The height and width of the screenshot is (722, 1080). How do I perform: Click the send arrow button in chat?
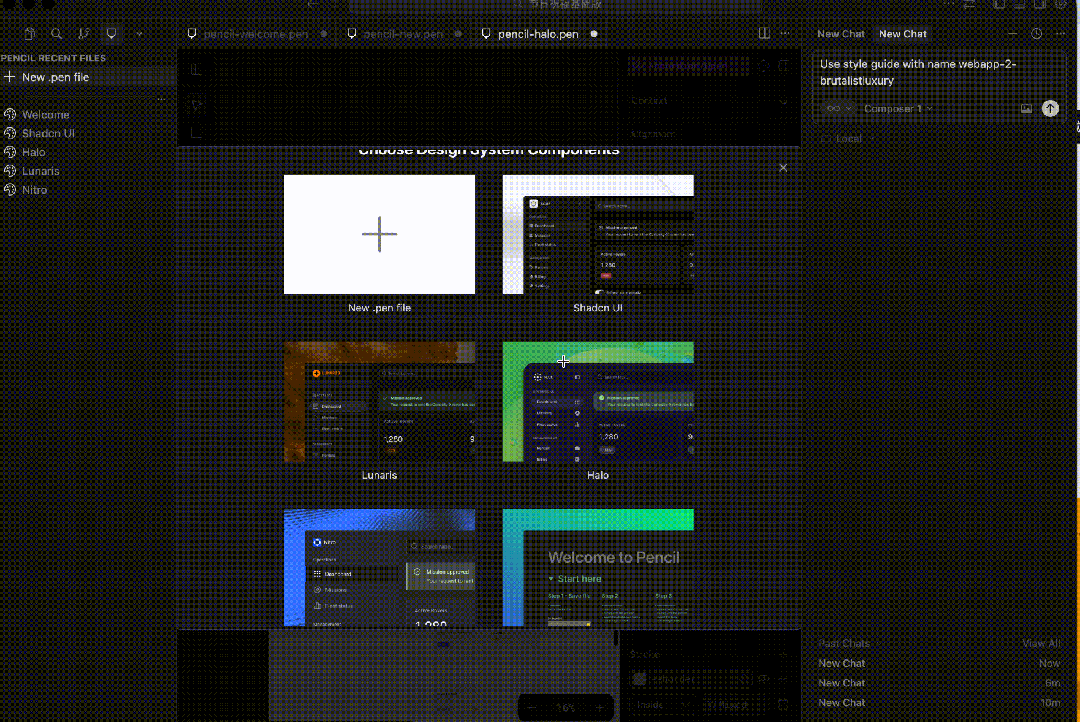(1050, 108)
